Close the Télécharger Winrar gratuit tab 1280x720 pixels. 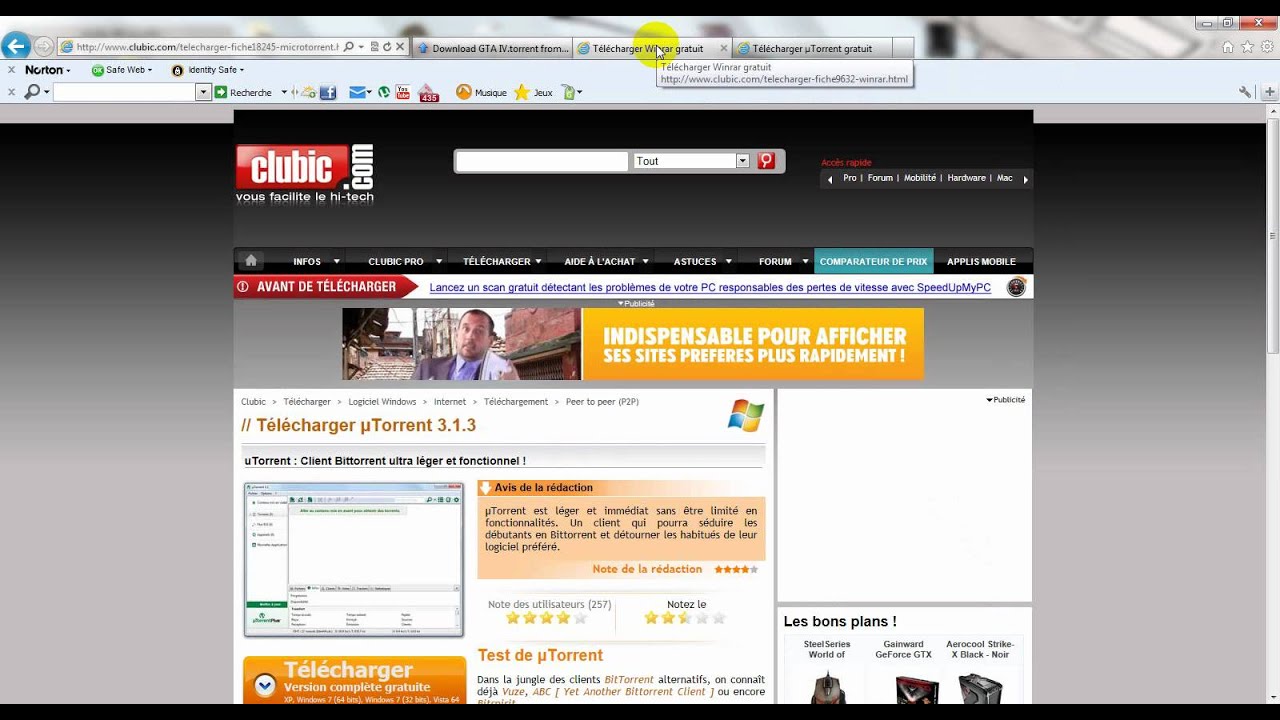pos(724,48)
